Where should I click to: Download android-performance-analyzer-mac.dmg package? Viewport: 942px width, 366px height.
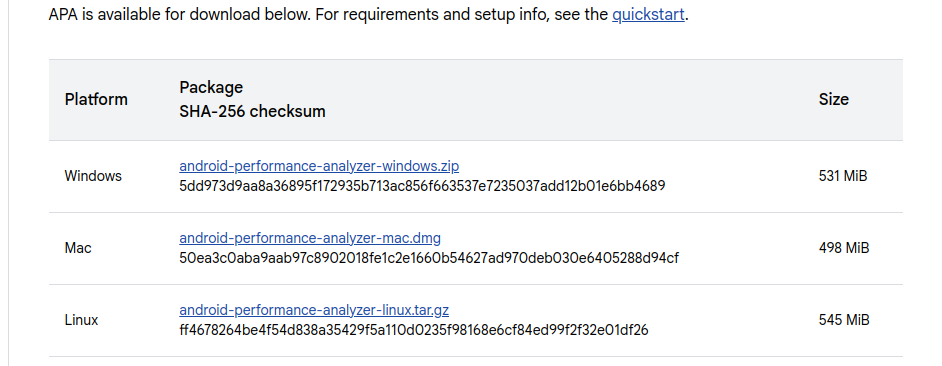(x=310, y=238)
